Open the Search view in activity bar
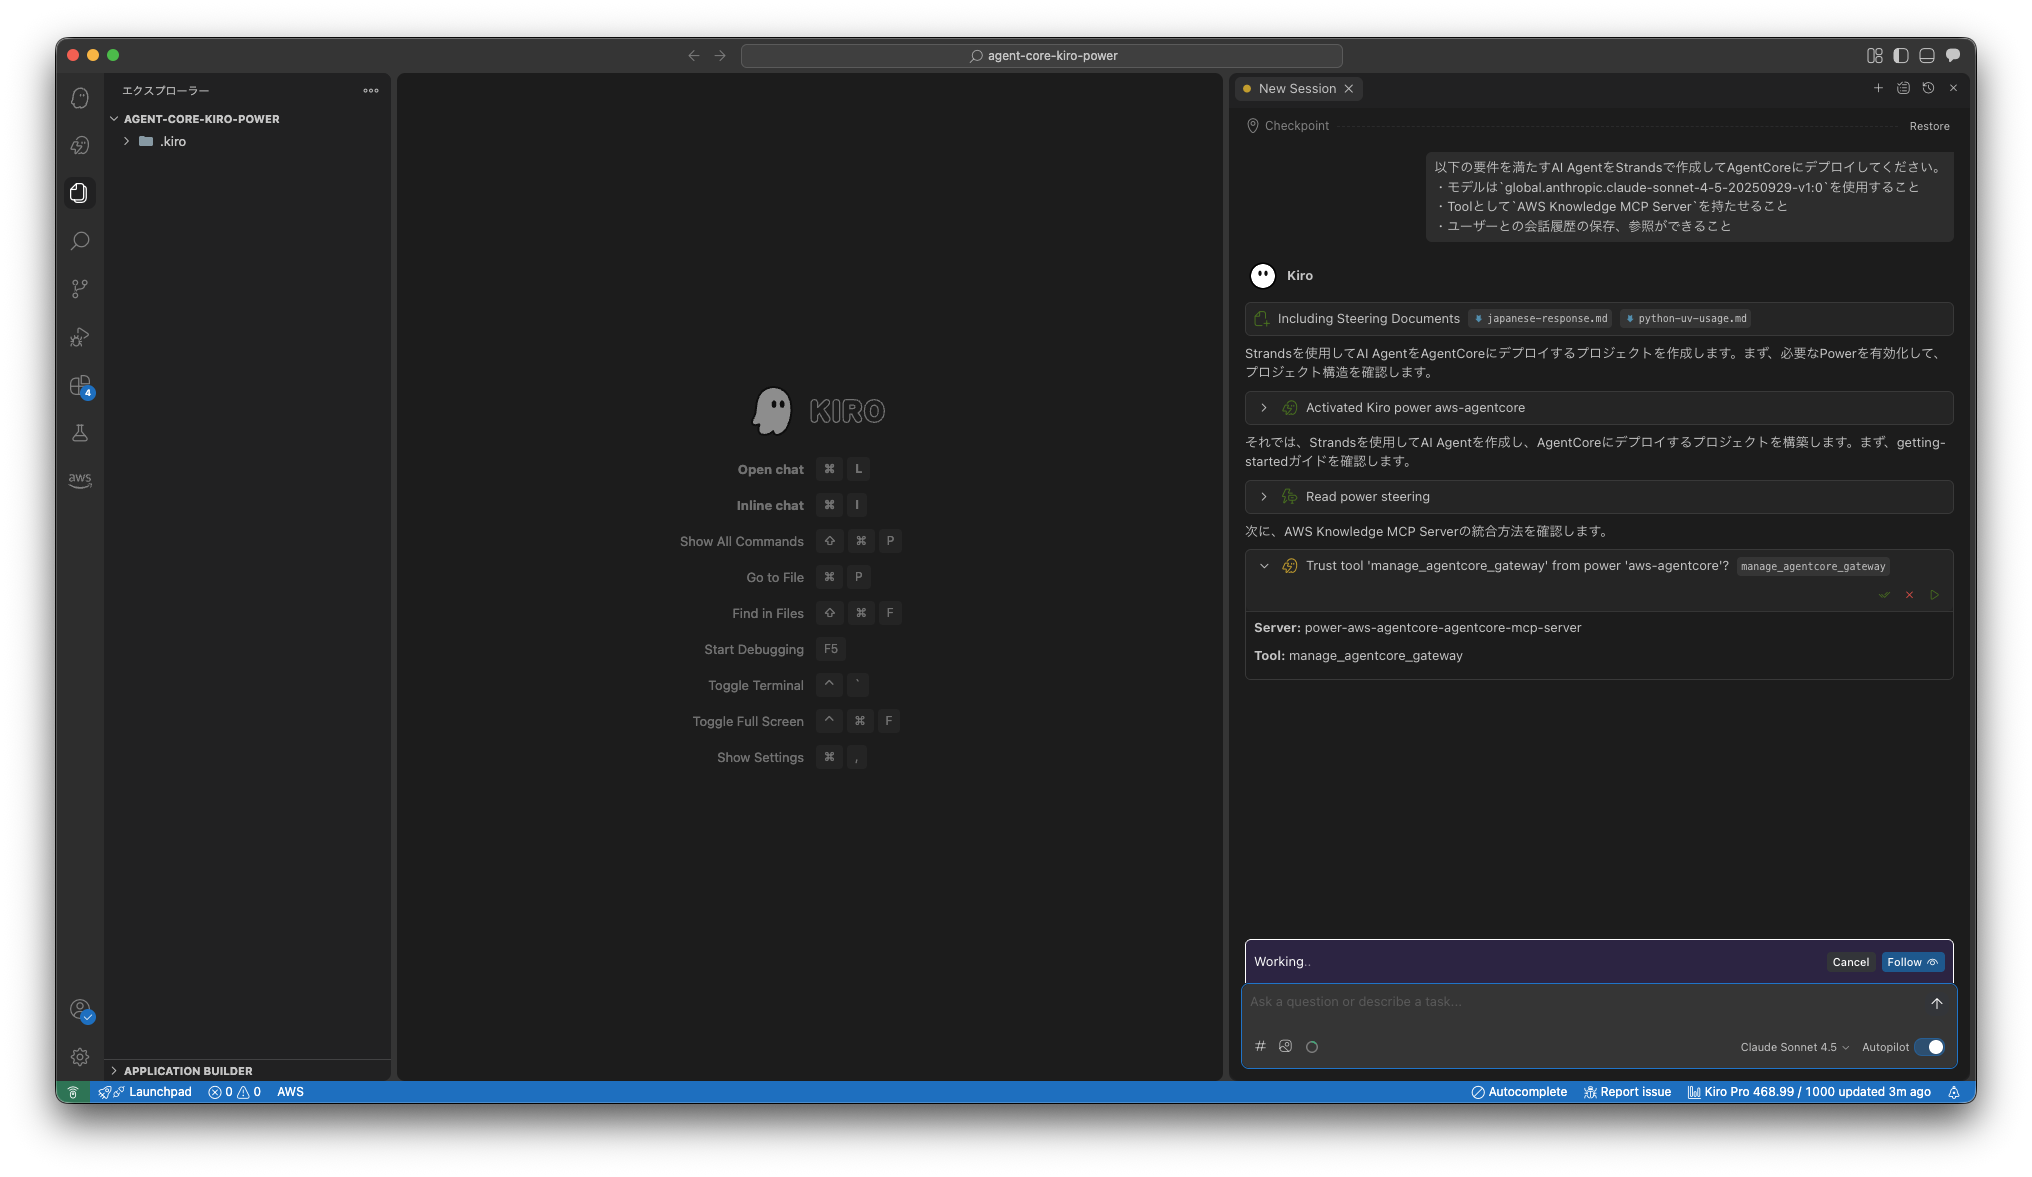 tap(80, 241)
